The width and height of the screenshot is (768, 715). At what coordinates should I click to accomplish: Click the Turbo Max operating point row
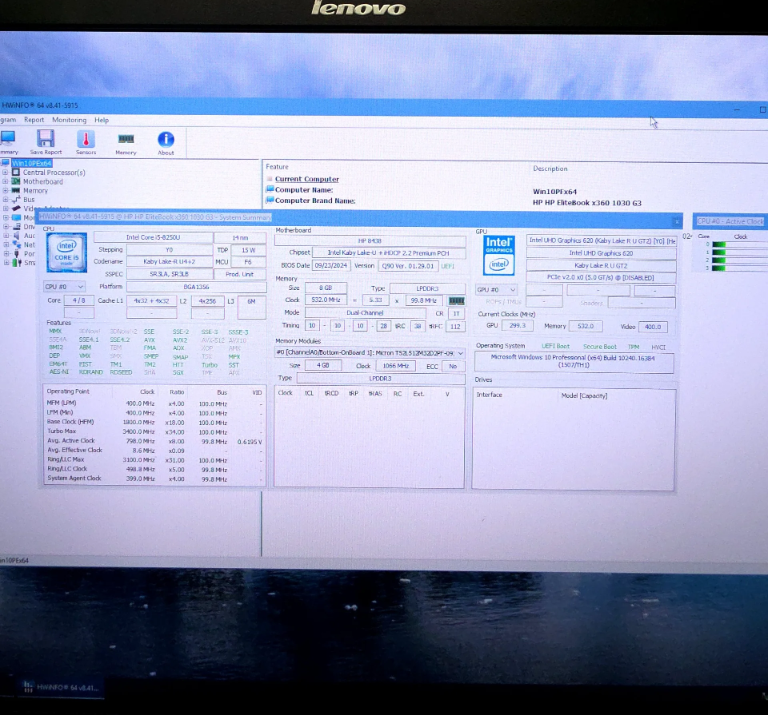pyautogui.click(x=154, y=431)
